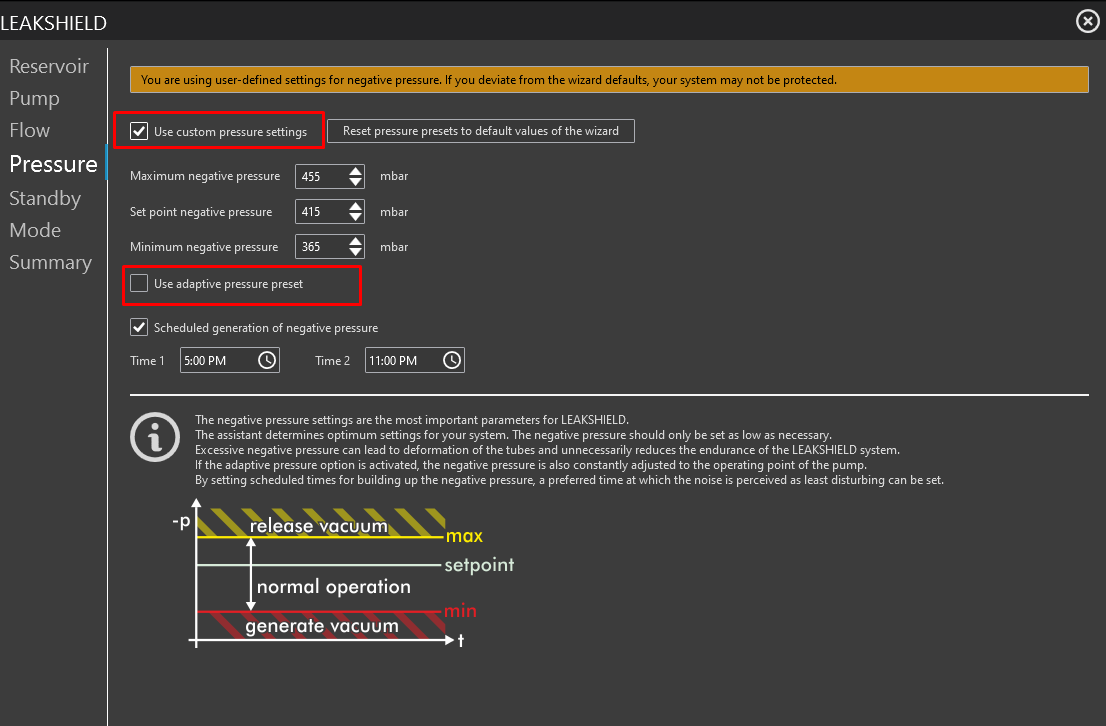Disable Scheduled generation of negative pressure
The width and height of the screenshot is (1106, 726).
[x=139, y=328]
